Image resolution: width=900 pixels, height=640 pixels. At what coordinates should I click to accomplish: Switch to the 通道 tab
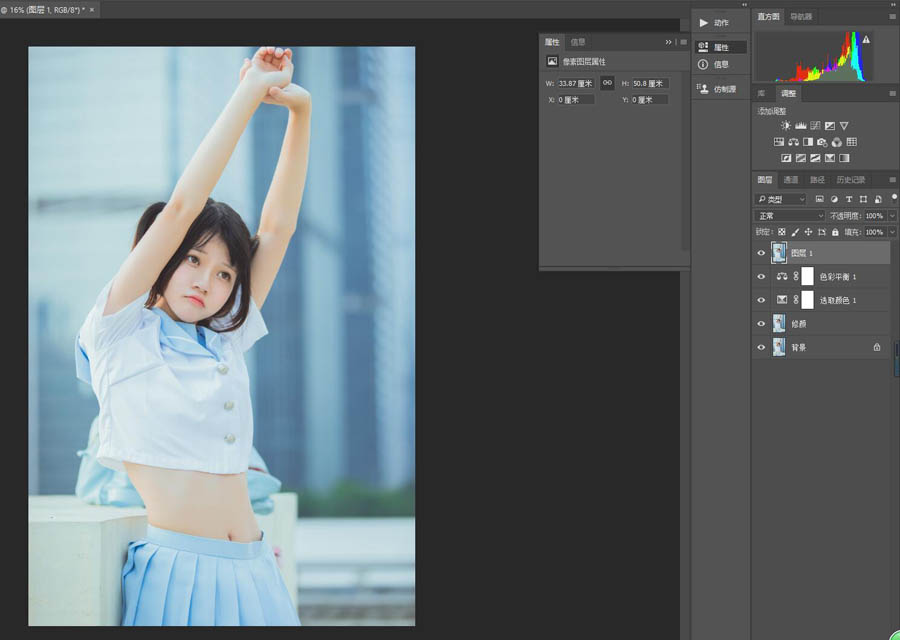(x=791, y=180)
